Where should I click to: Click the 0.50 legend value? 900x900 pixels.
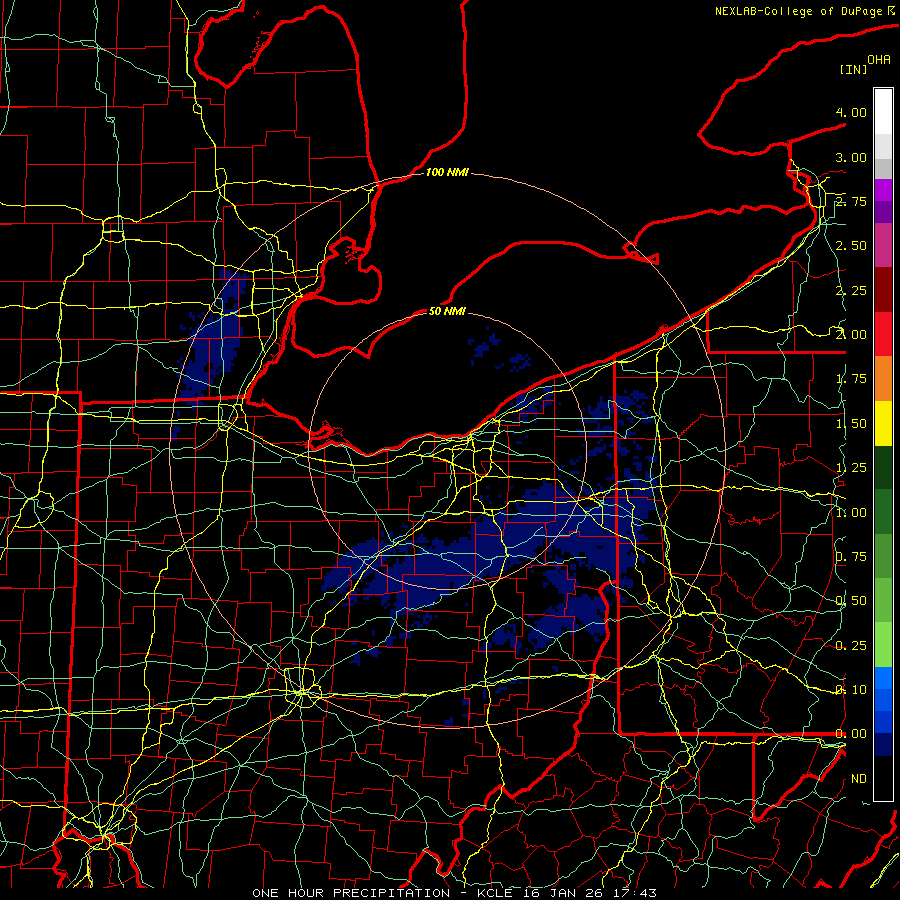(851, 601)
